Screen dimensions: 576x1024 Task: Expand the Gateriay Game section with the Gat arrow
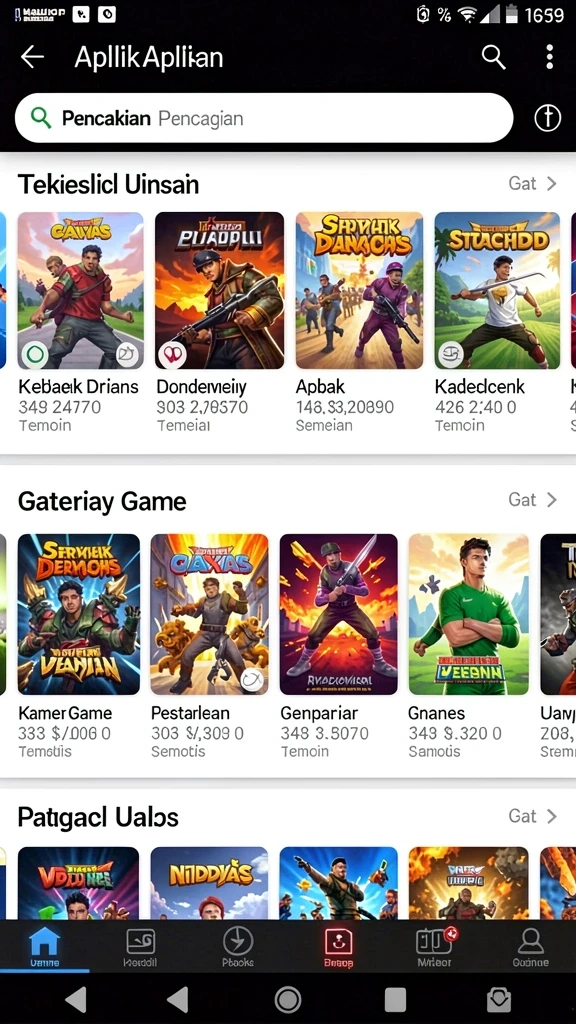532,500
